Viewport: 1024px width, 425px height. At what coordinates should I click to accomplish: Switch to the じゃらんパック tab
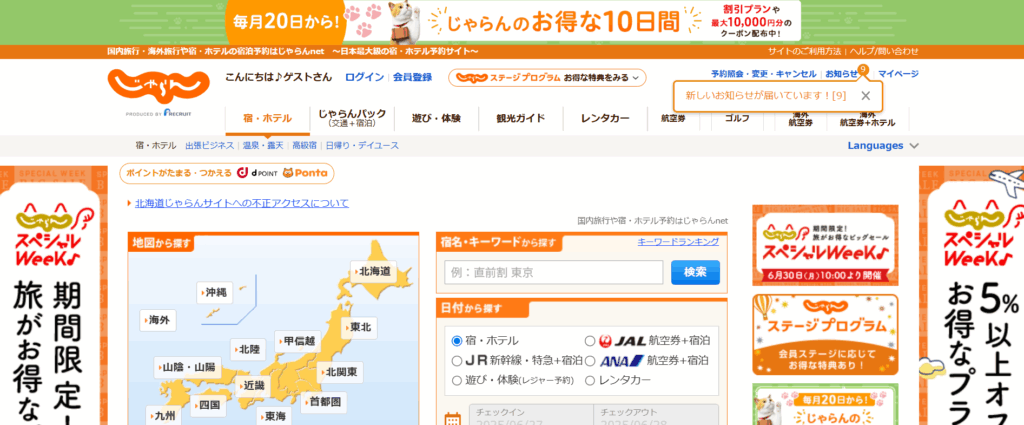pyautogui.click(x=352, y=119)
